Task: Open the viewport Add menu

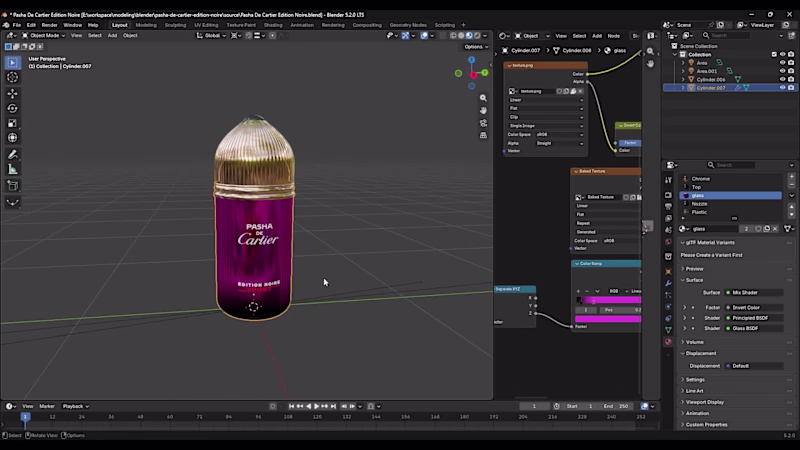Action: (x=112, y=36)
